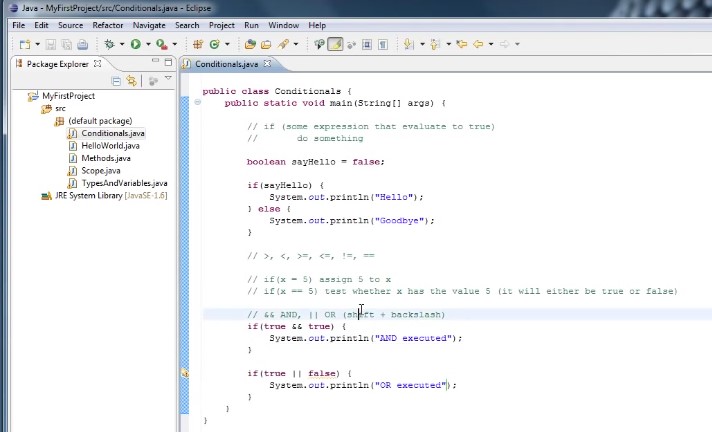Click the Back navigation arrow in toolbar

[477, 44]
